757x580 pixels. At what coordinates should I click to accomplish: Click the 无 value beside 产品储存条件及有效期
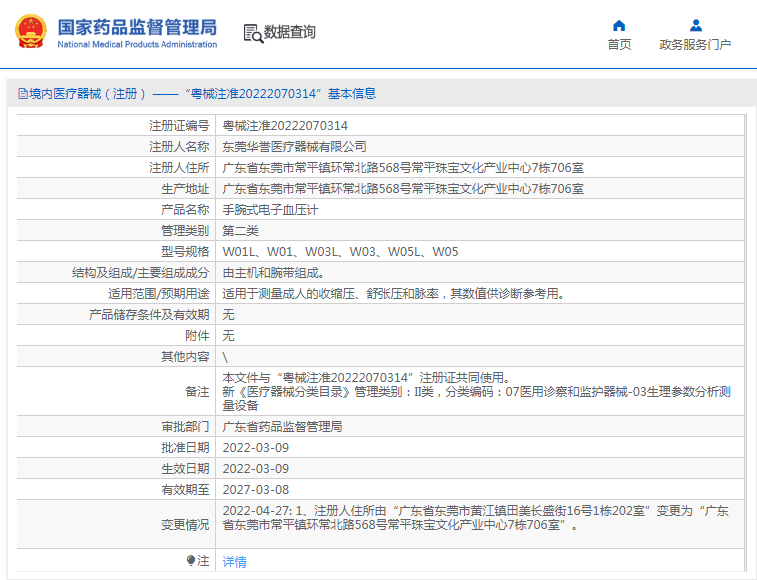click(x=228, y=315)
